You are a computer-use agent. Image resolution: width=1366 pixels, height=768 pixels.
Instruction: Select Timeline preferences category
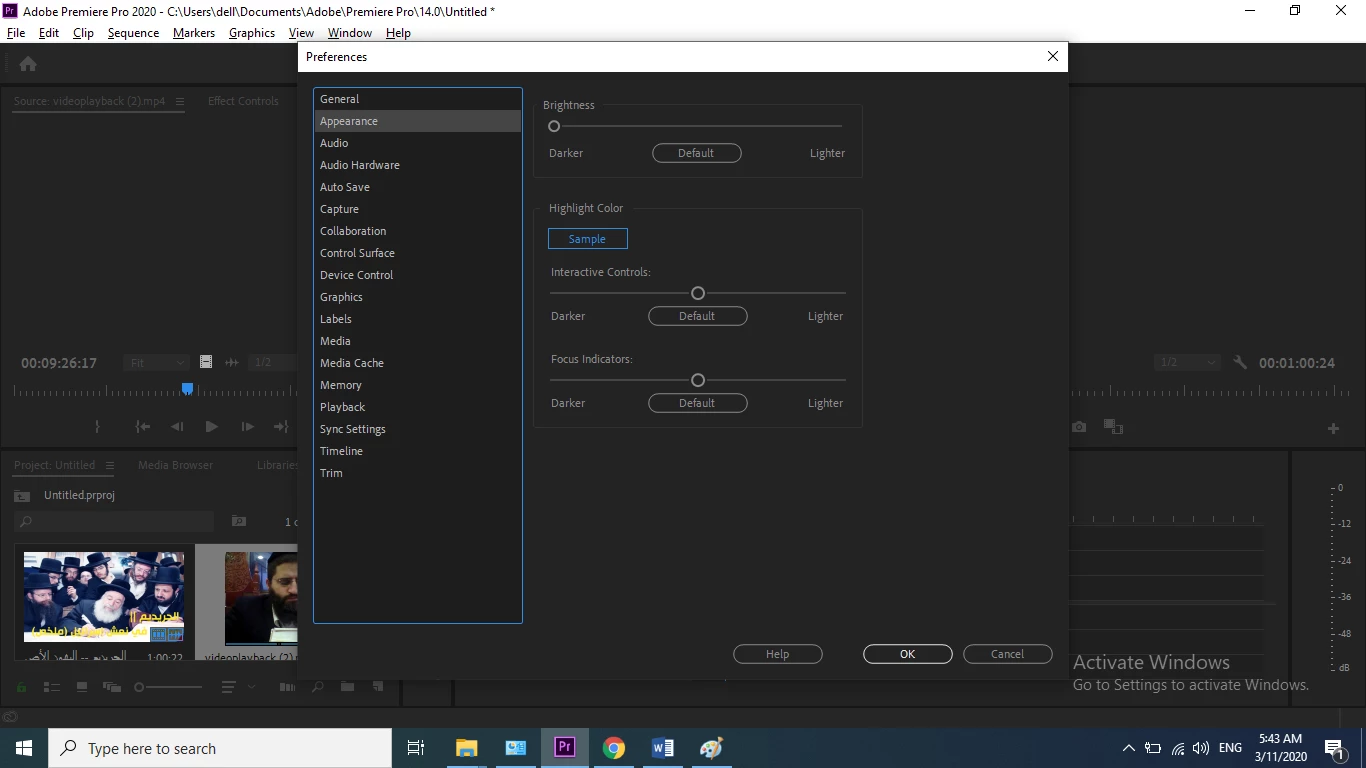(x=418, y=451)
